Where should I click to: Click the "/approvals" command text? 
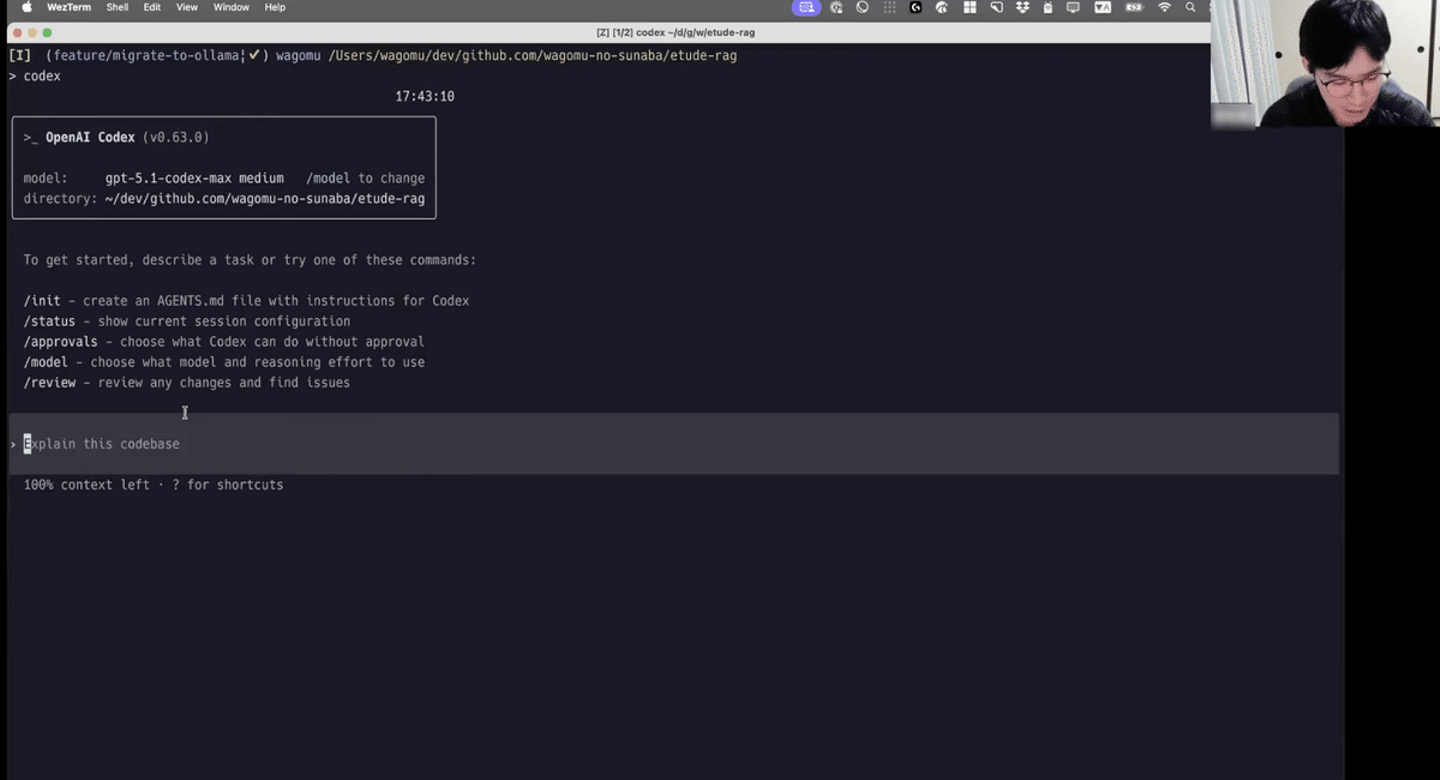pyautogui.click(x=61, y=342)
